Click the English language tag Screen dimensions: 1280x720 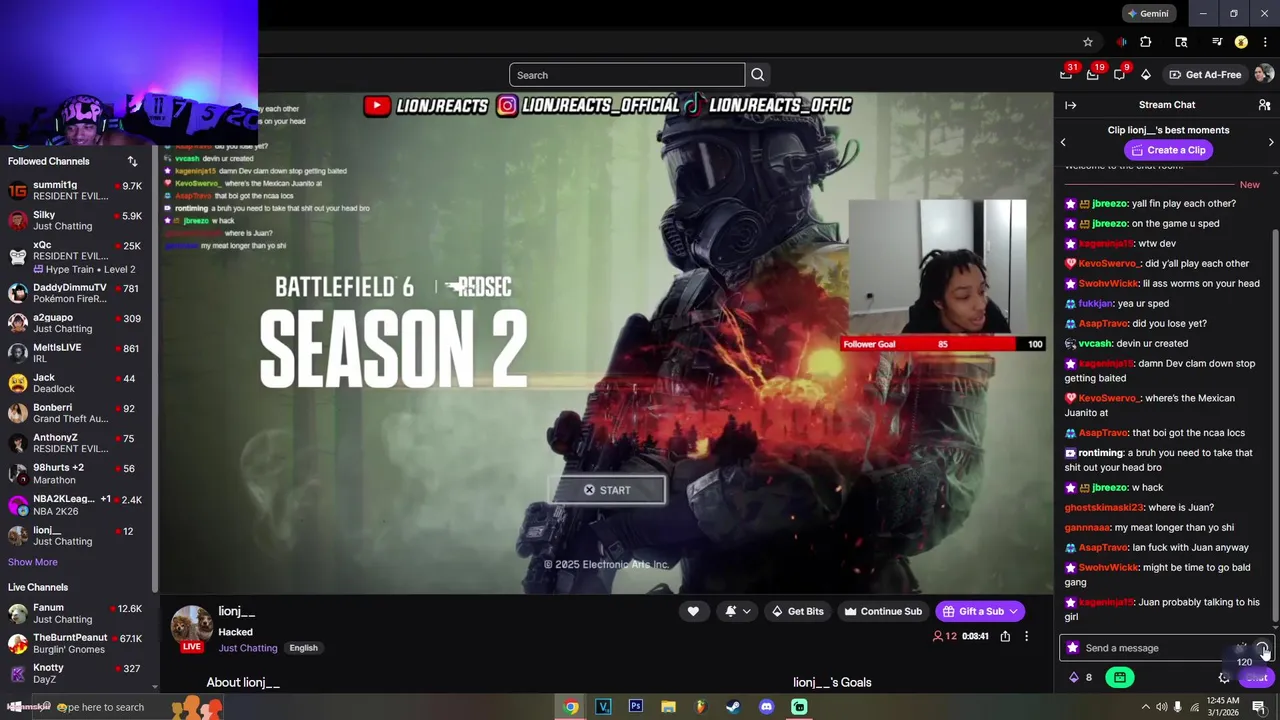point(303,648)
